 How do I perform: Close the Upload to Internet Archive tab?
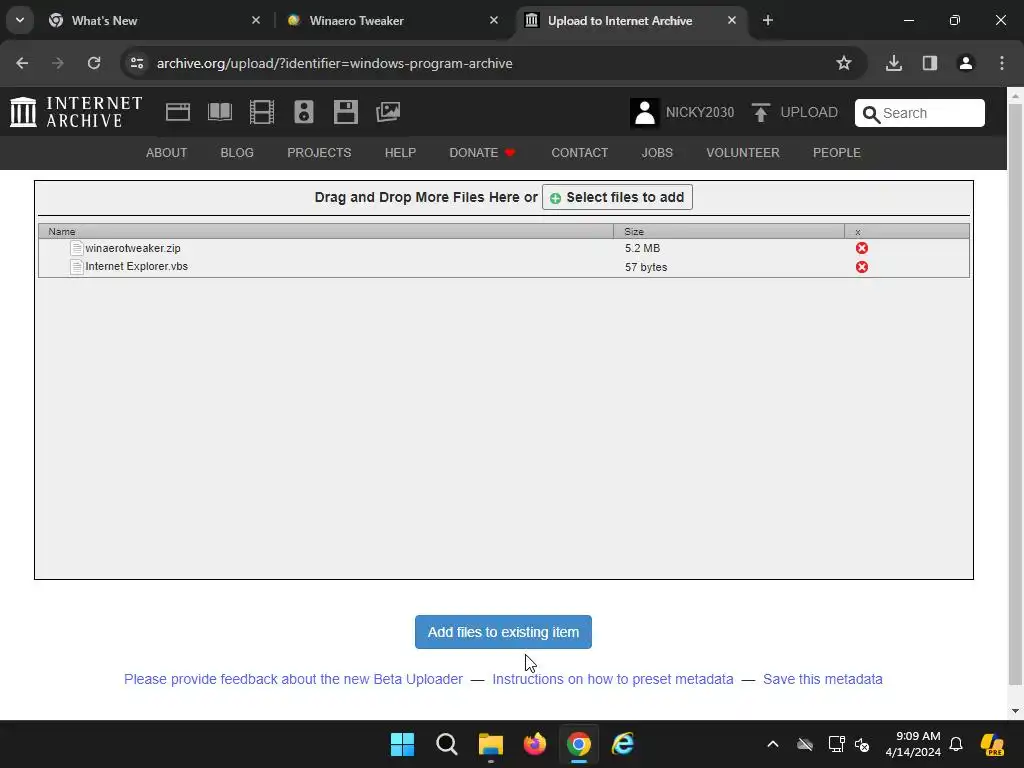(x=731, y=20)
